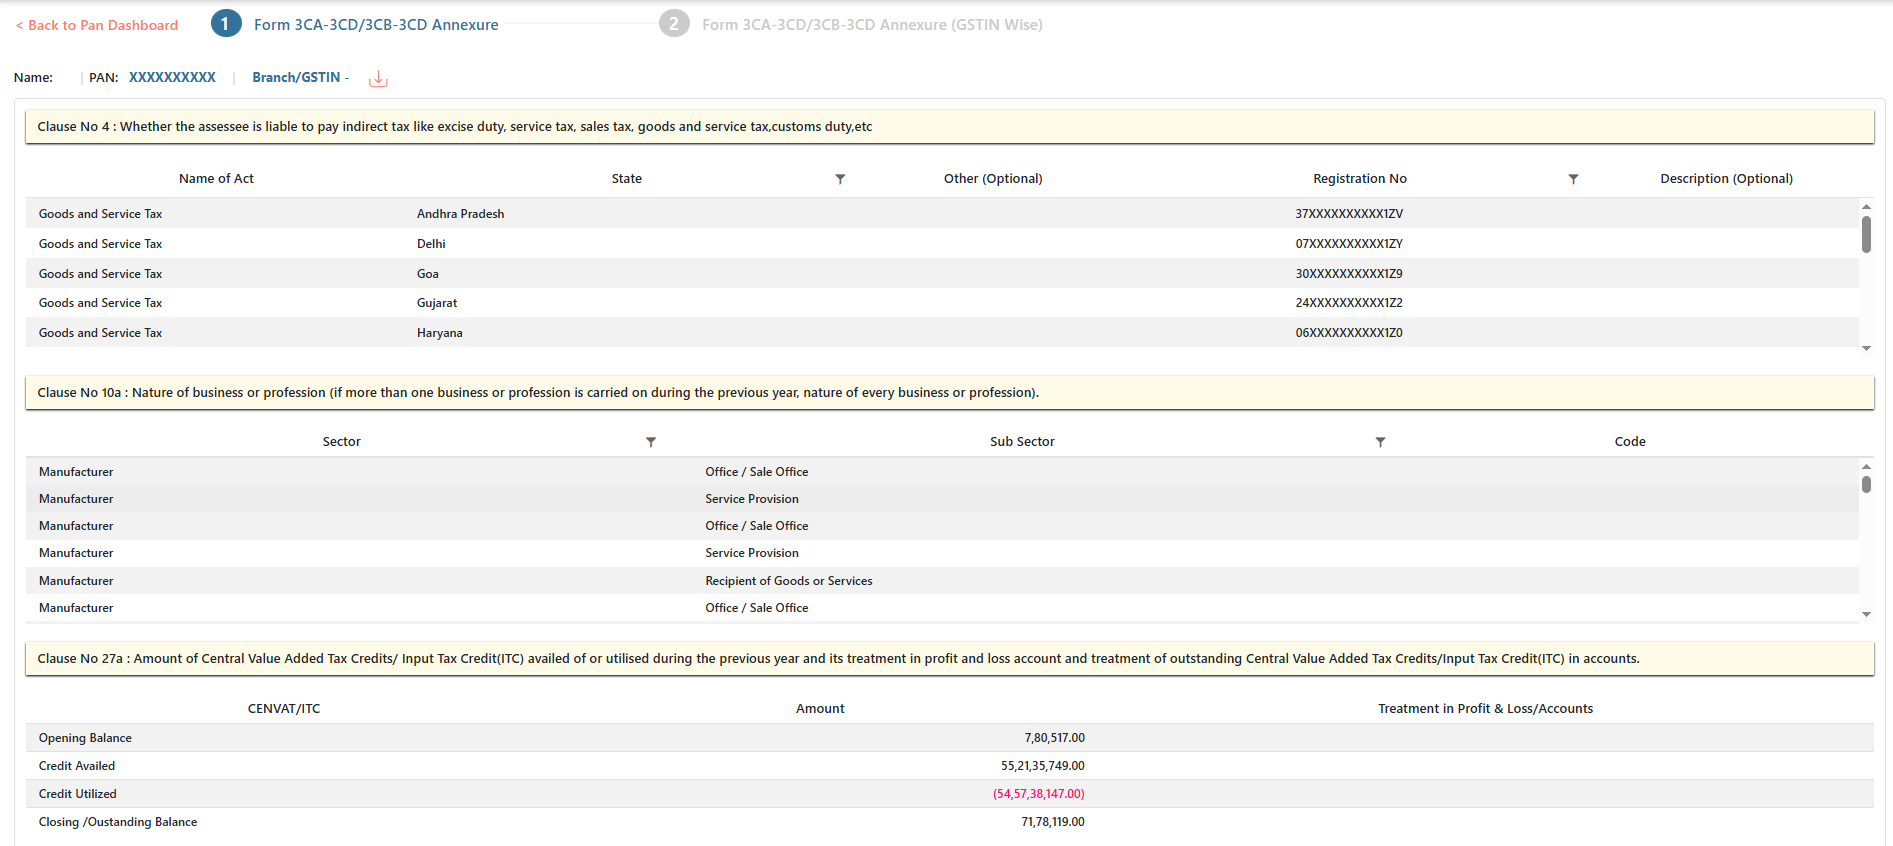
Task: Select the Gujarat state cell
Action: click(437, 303)
